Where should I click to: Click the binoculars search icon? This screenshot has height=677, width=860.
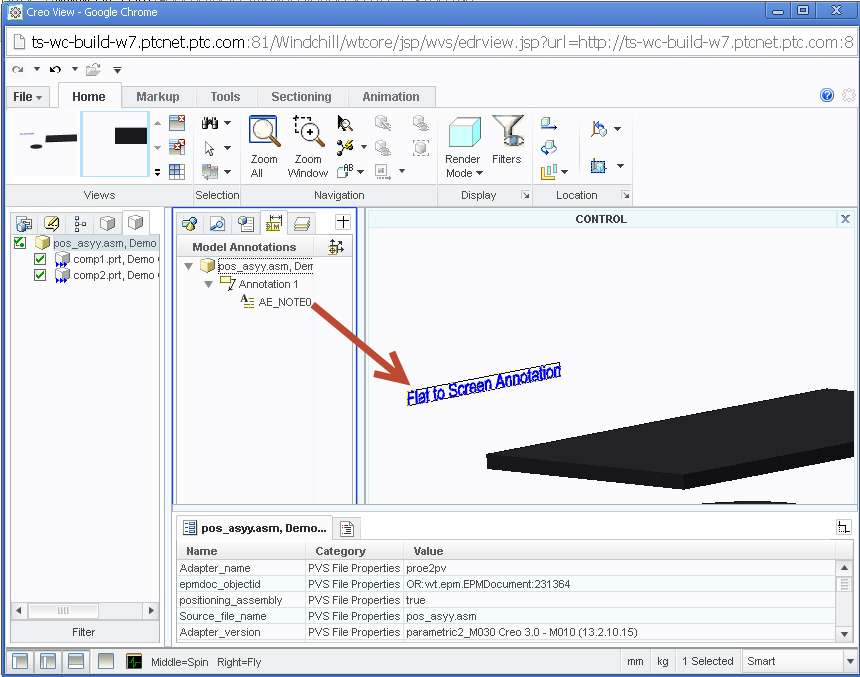[x=210, y=123]
